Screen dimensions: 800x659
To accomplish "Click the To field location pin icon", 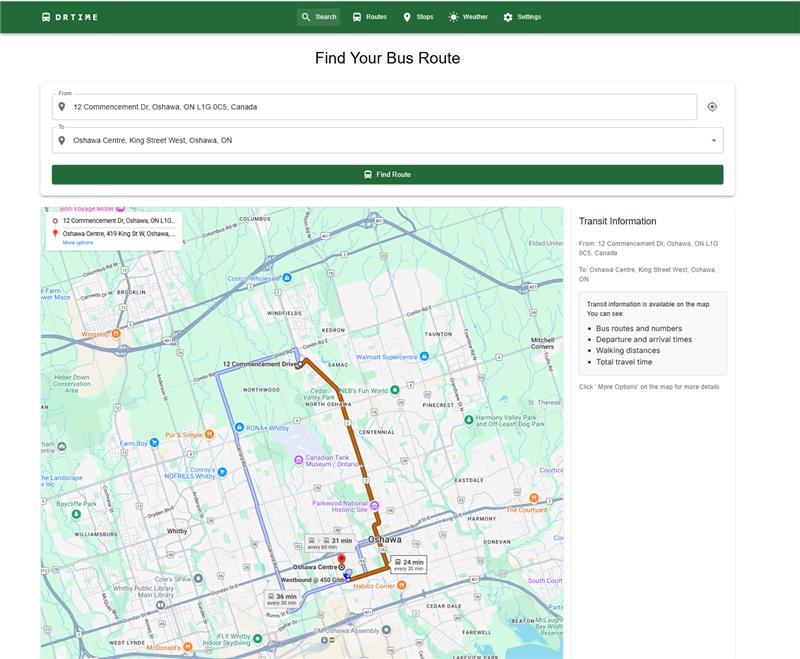I will (62, 140).
